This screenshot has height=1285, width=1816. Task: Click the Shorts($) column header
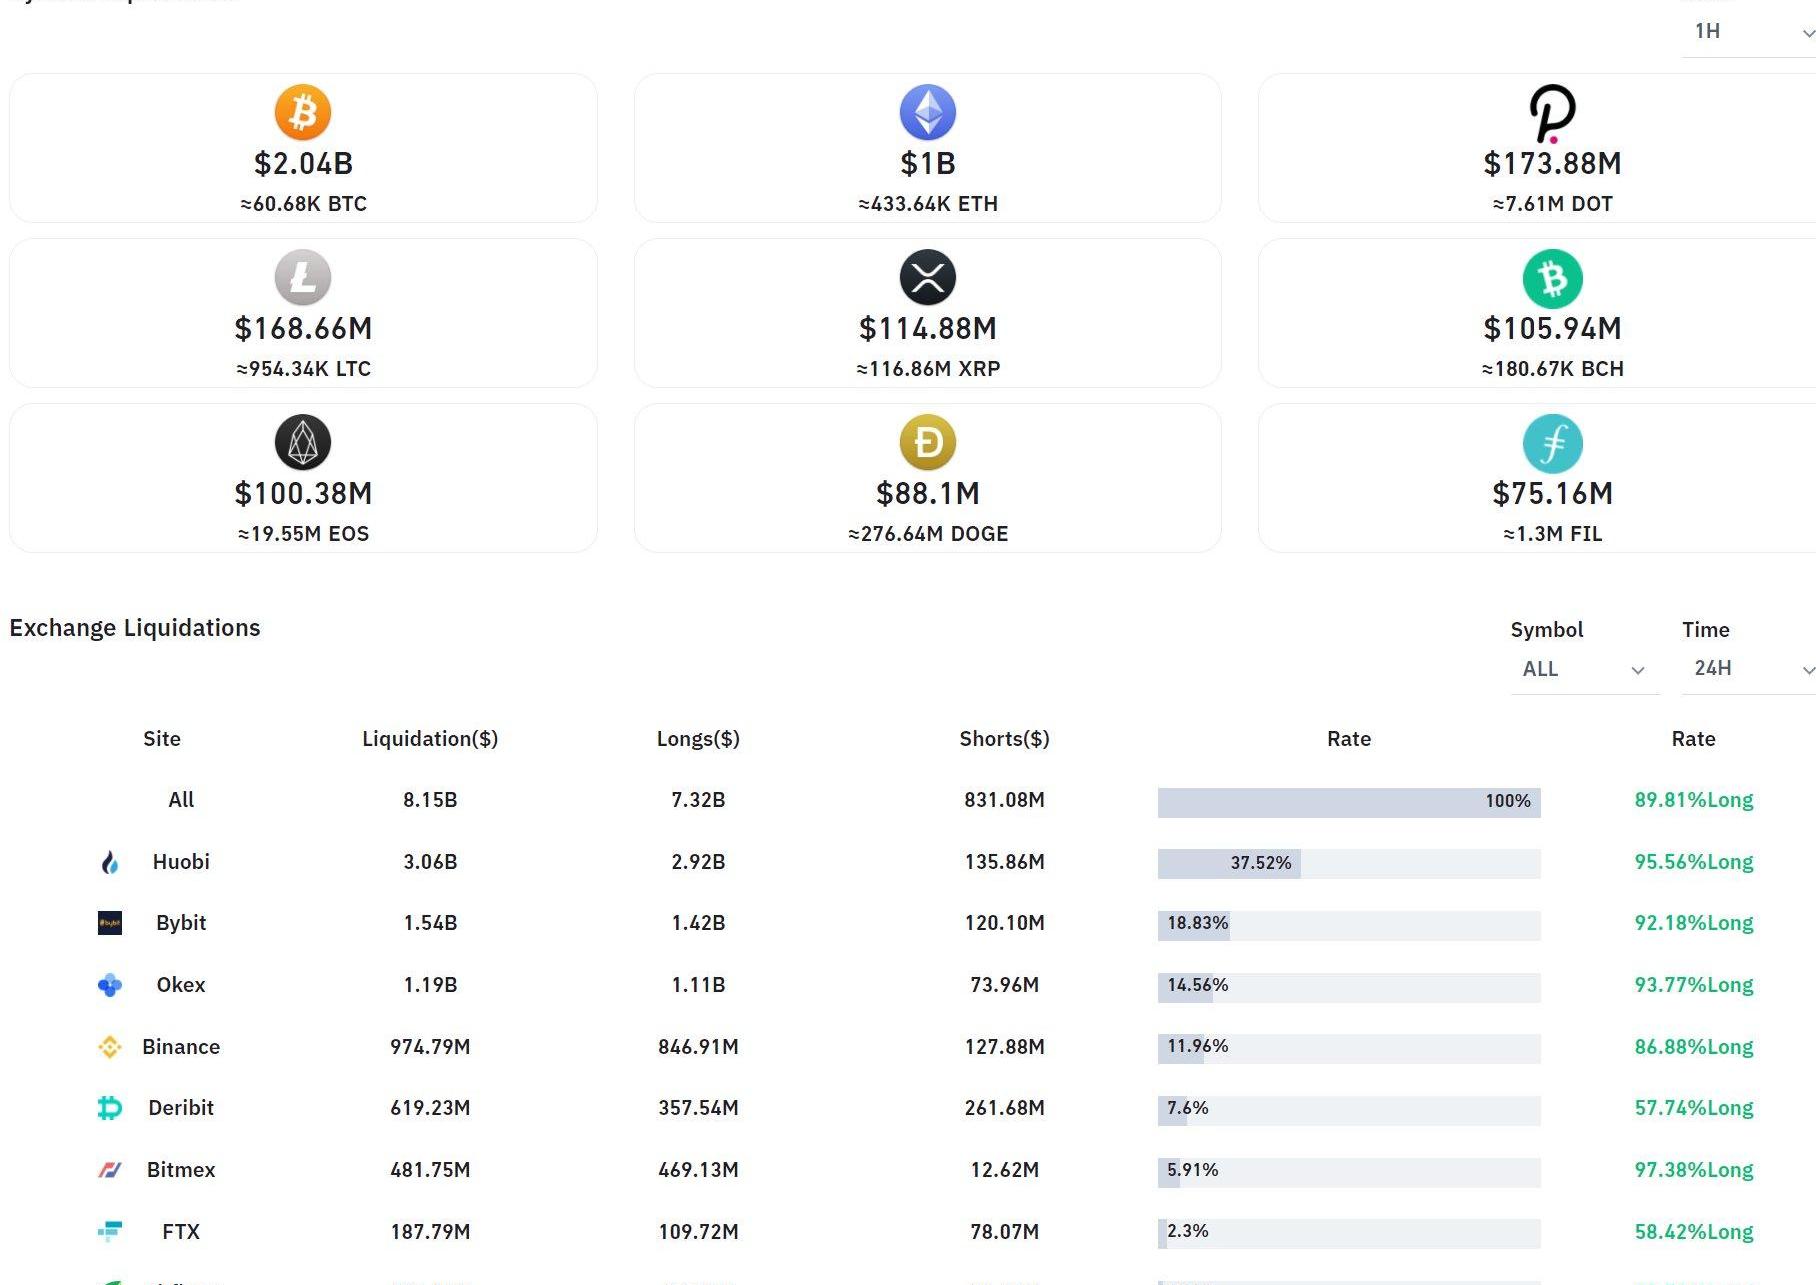[1004, 739]
